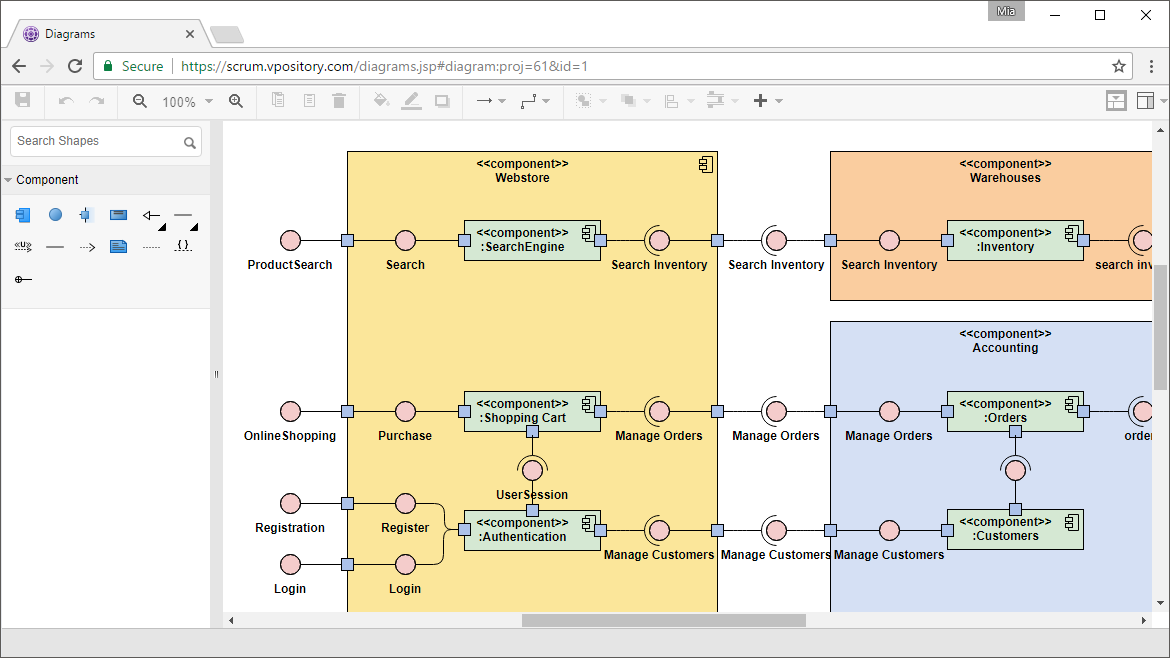Choose the Association line in palette's top row

pos(183,215)
